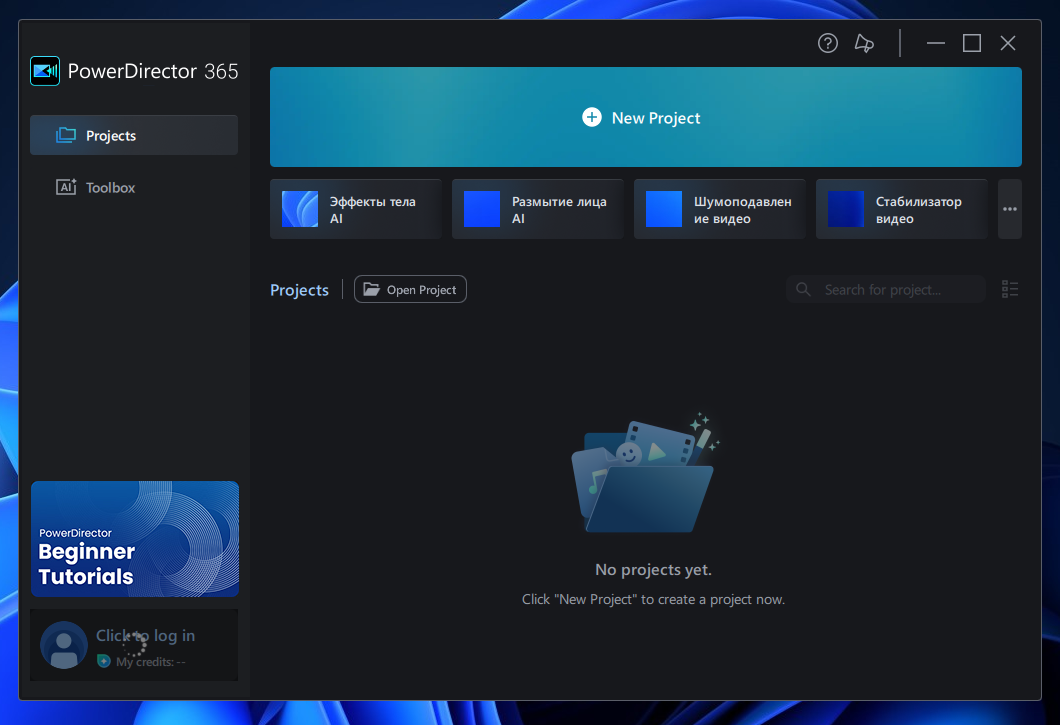
Task: Click the "Click to log in" link
Action: point(146,636)
